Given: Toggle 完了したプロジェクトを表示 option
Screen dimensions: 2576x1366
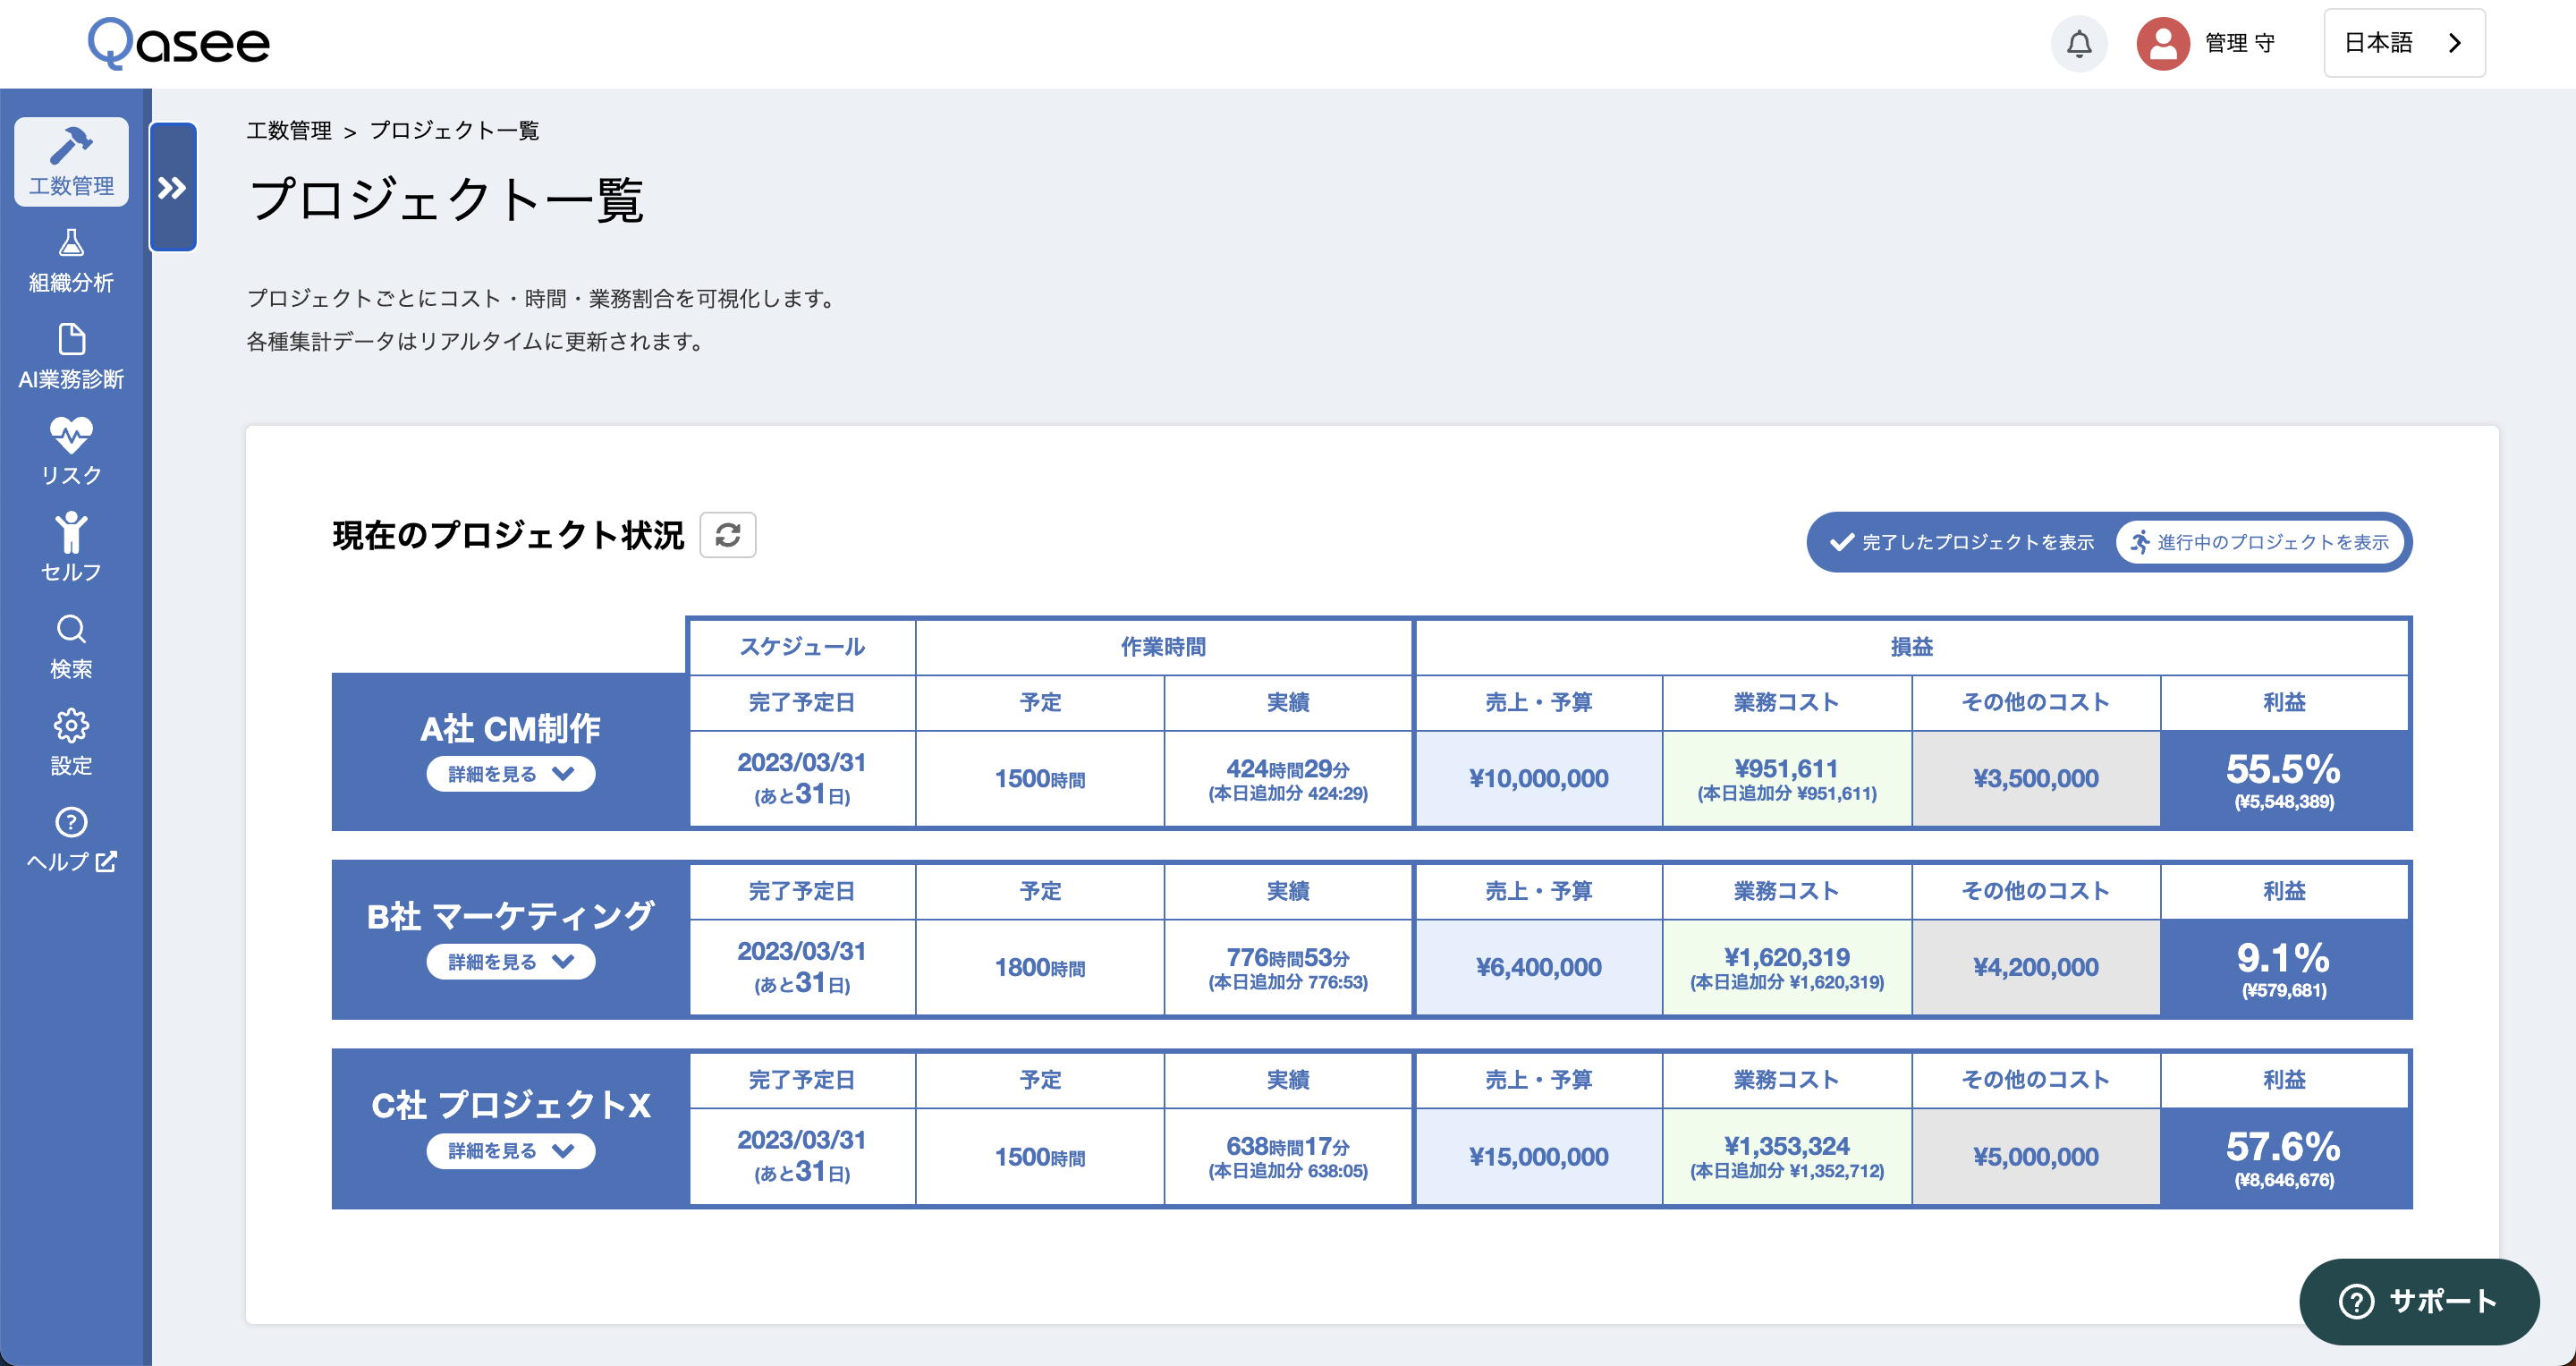Looking at the screenshot, I should pyautogui.click(x=1962, y=542).
